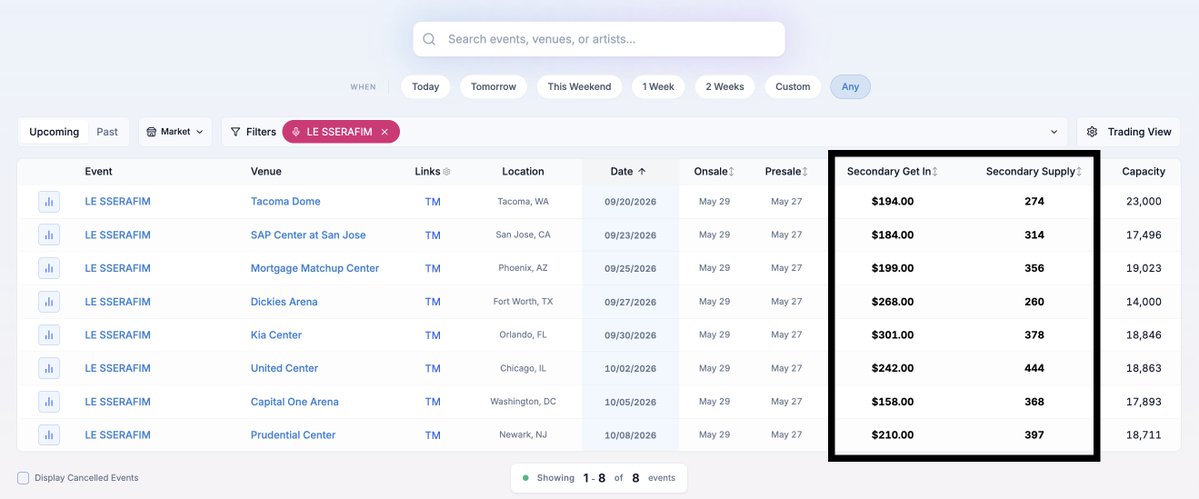Select the Tomorrow date filter
Screen dimensions: 1199x499
(493, 86)
